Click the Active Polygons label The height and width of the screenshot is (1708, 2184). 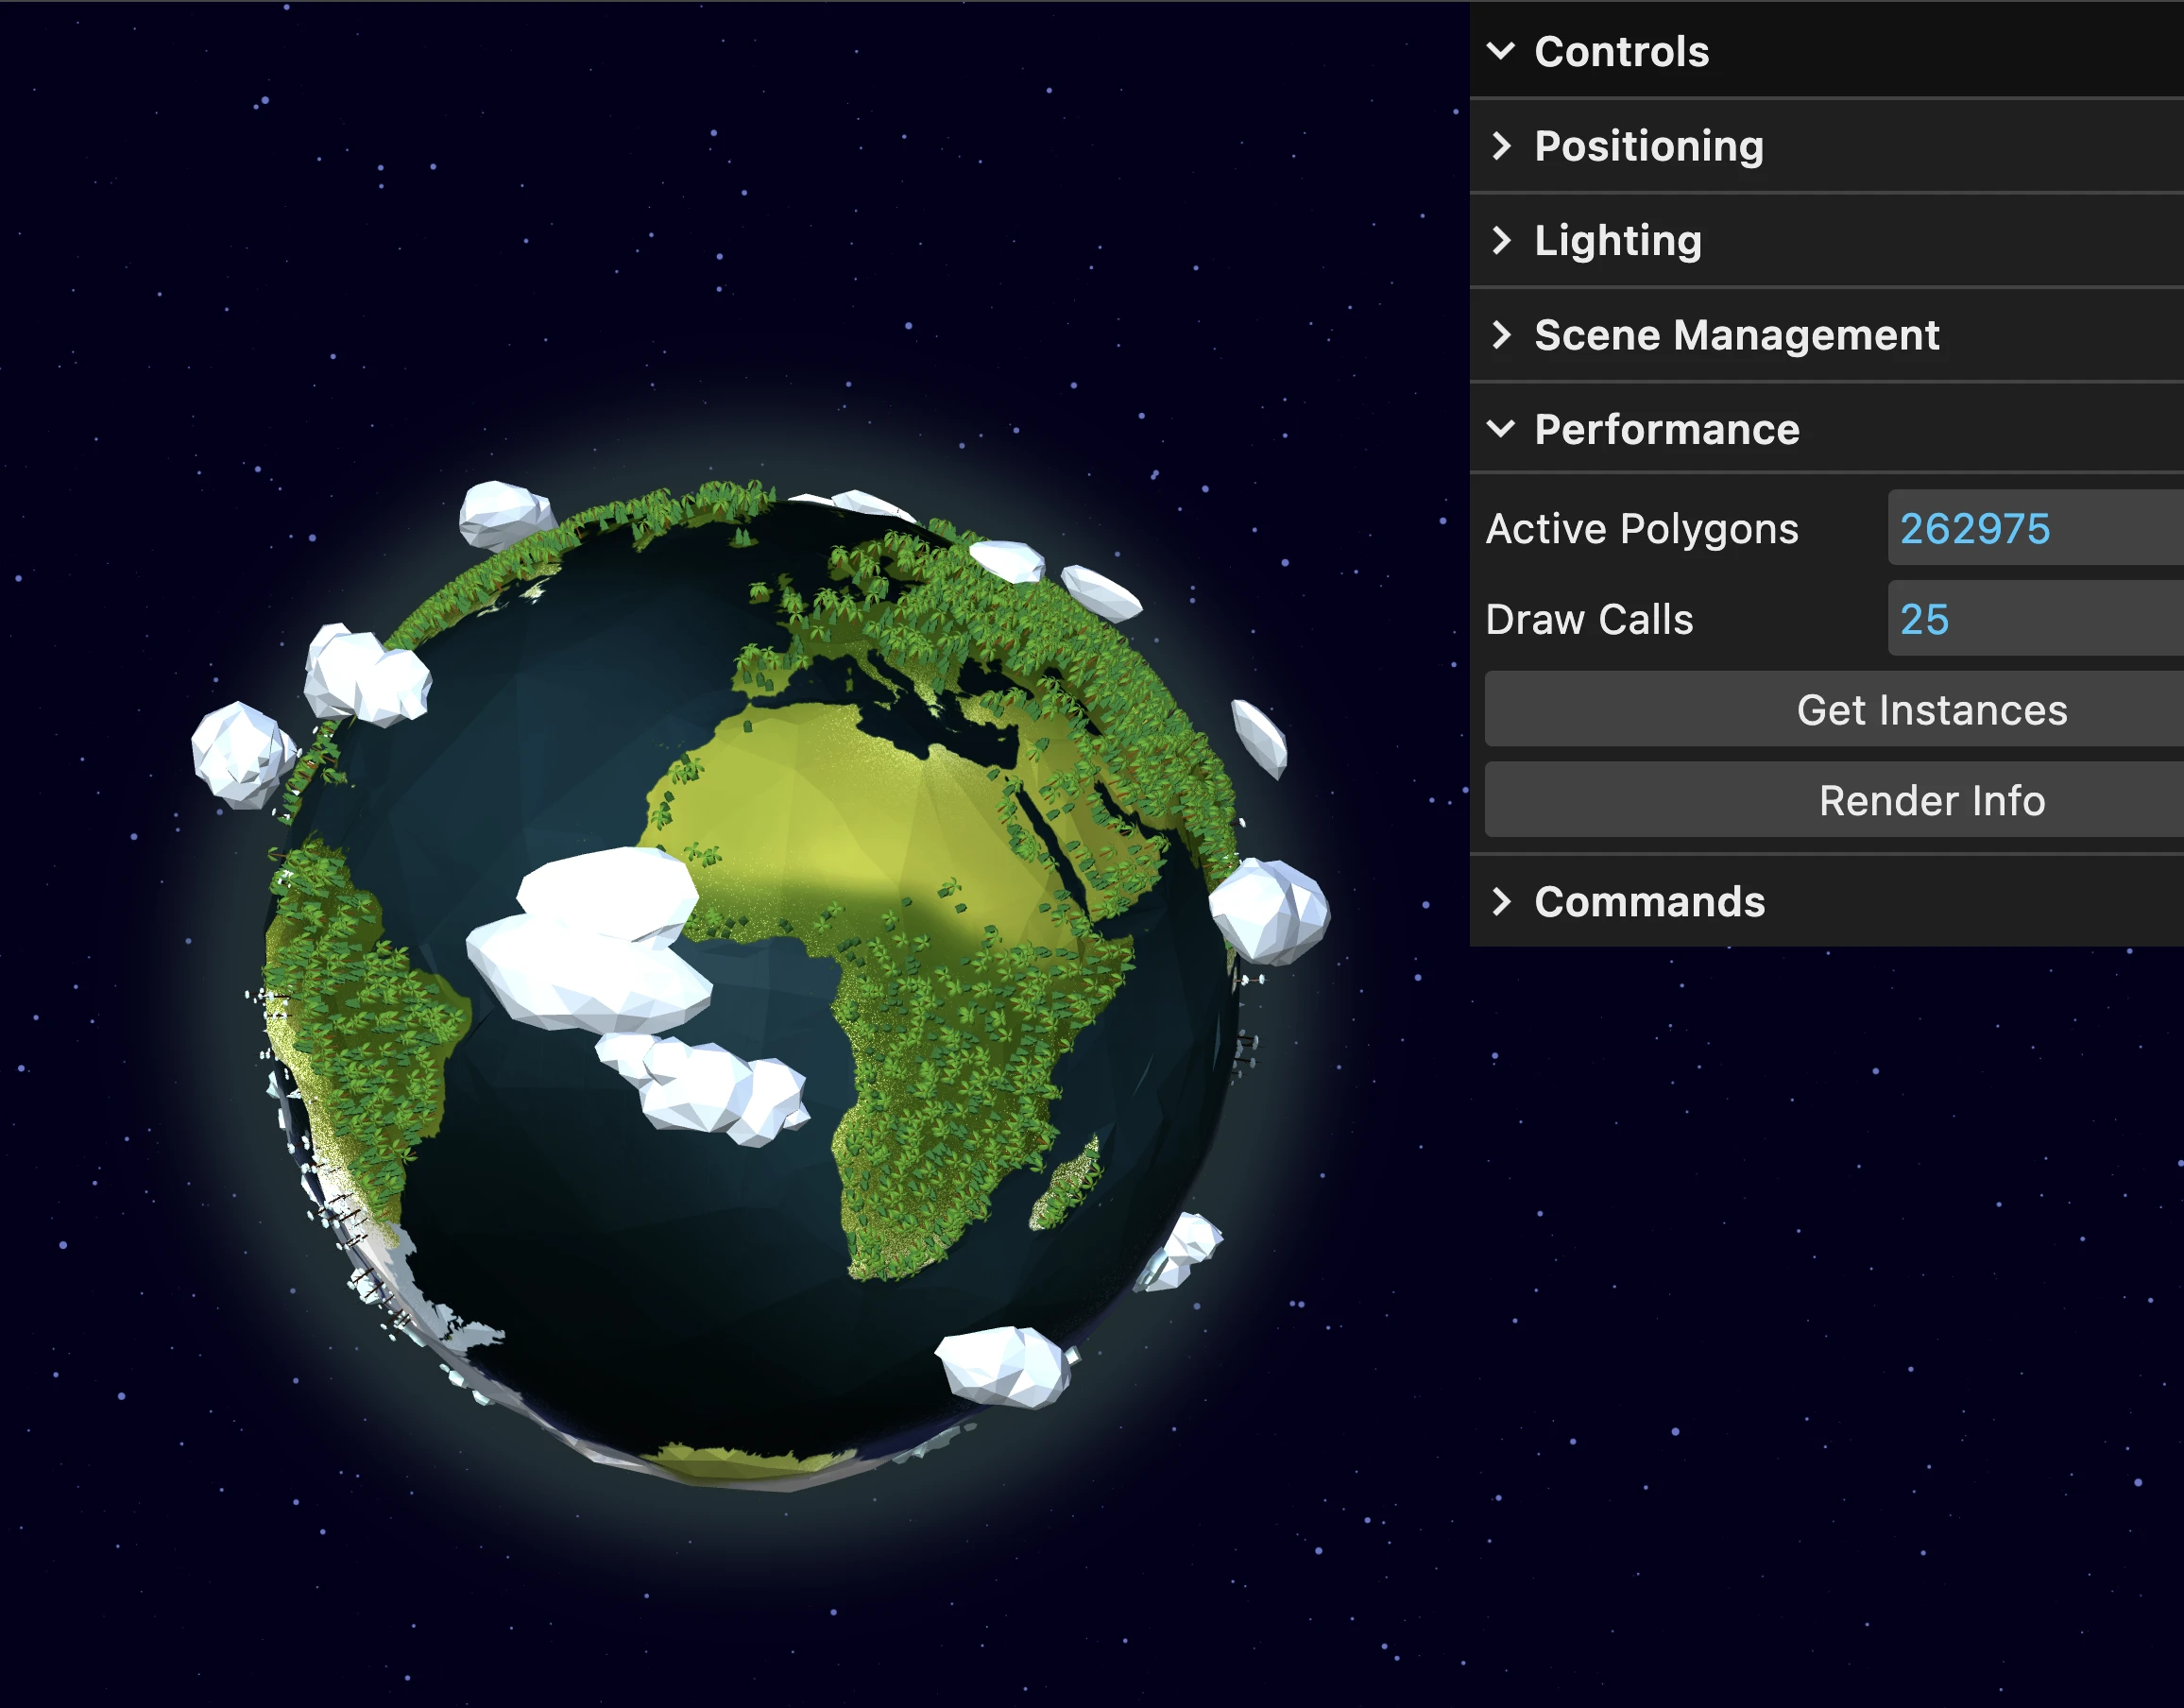(1641, 528)
